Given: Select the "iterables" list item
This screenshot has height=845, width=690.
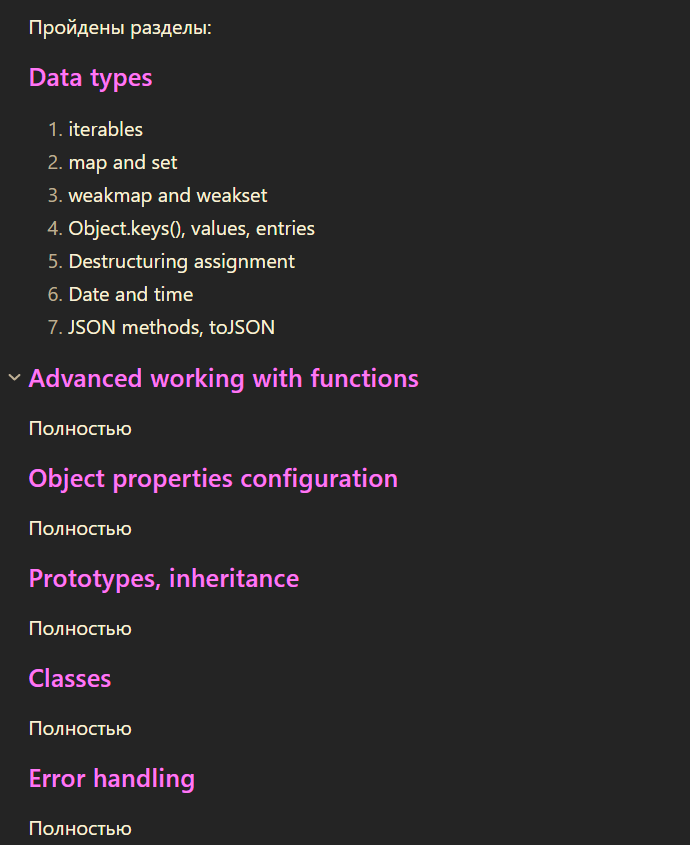Looking at the screenshot, I should [105, 129].
